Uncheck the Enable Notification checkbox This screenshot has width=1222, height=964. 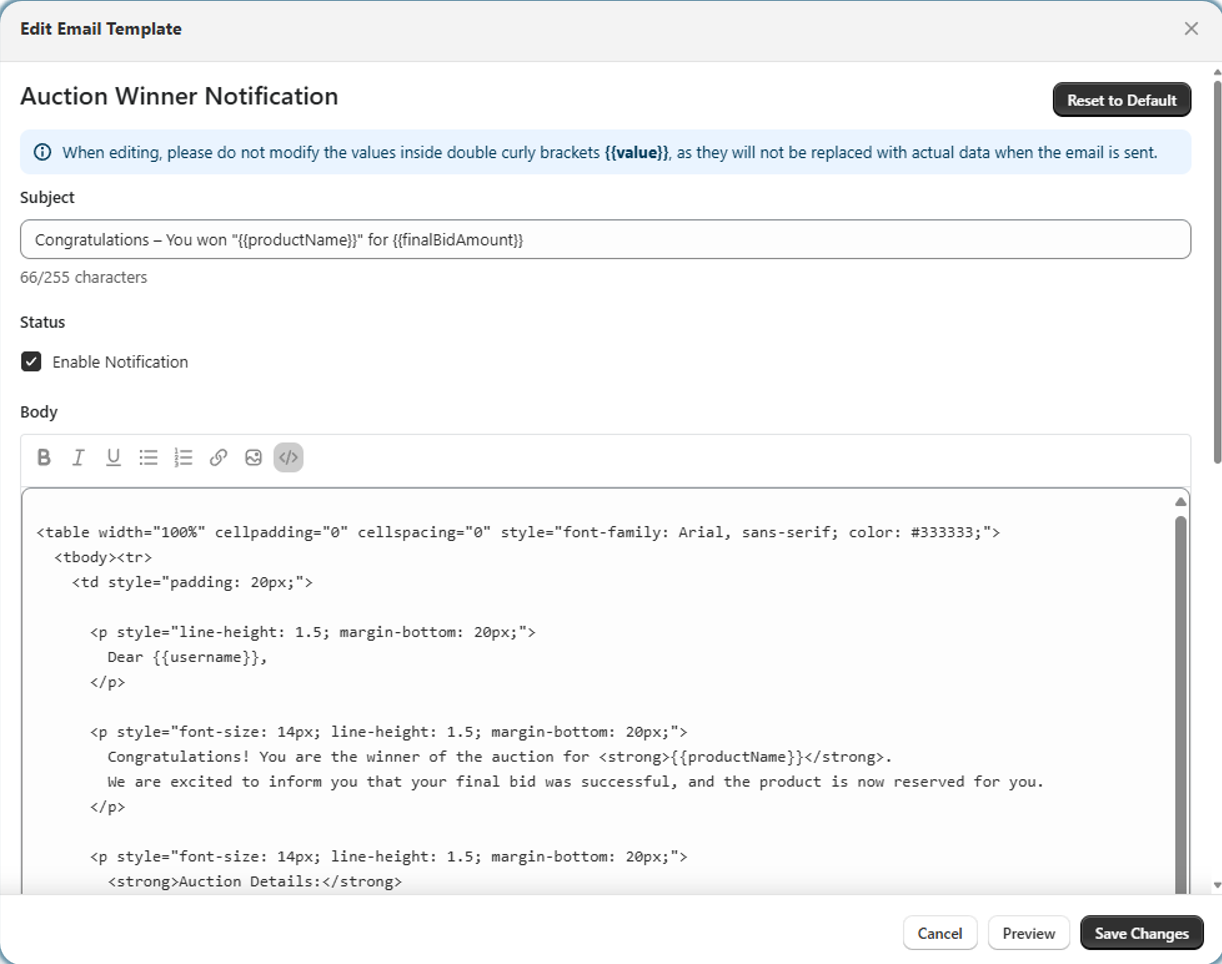tap(32, 362)
